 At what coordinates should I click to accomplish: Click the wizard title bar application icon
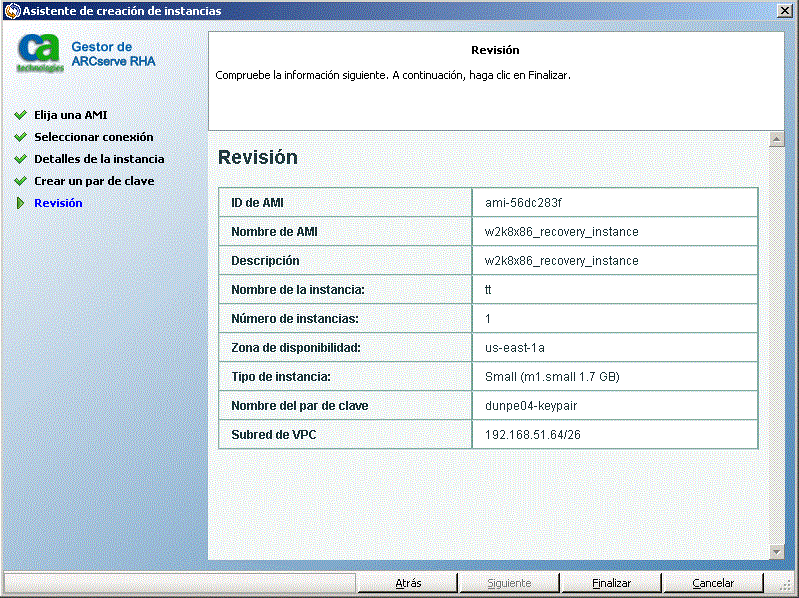[x=12, y=11]
